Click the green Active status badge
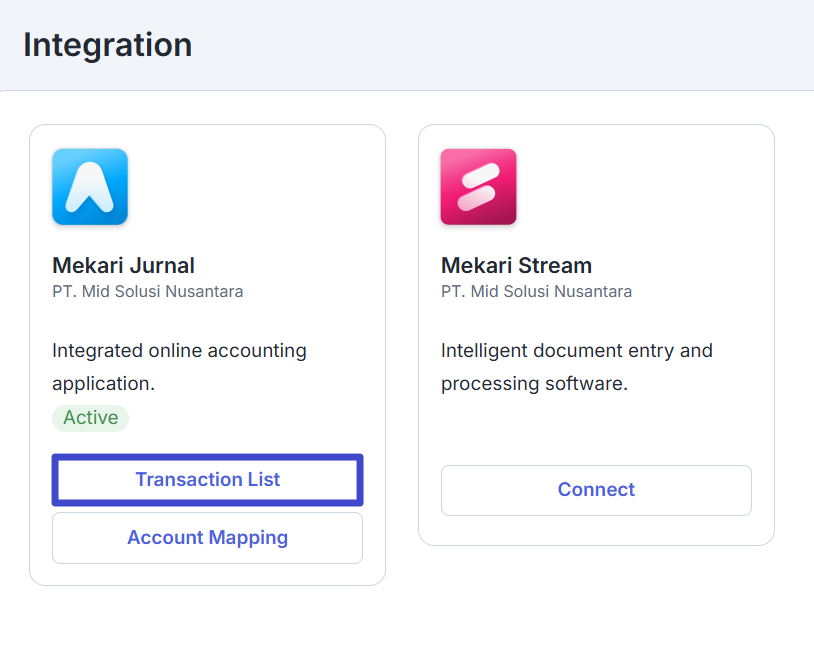 90,418
